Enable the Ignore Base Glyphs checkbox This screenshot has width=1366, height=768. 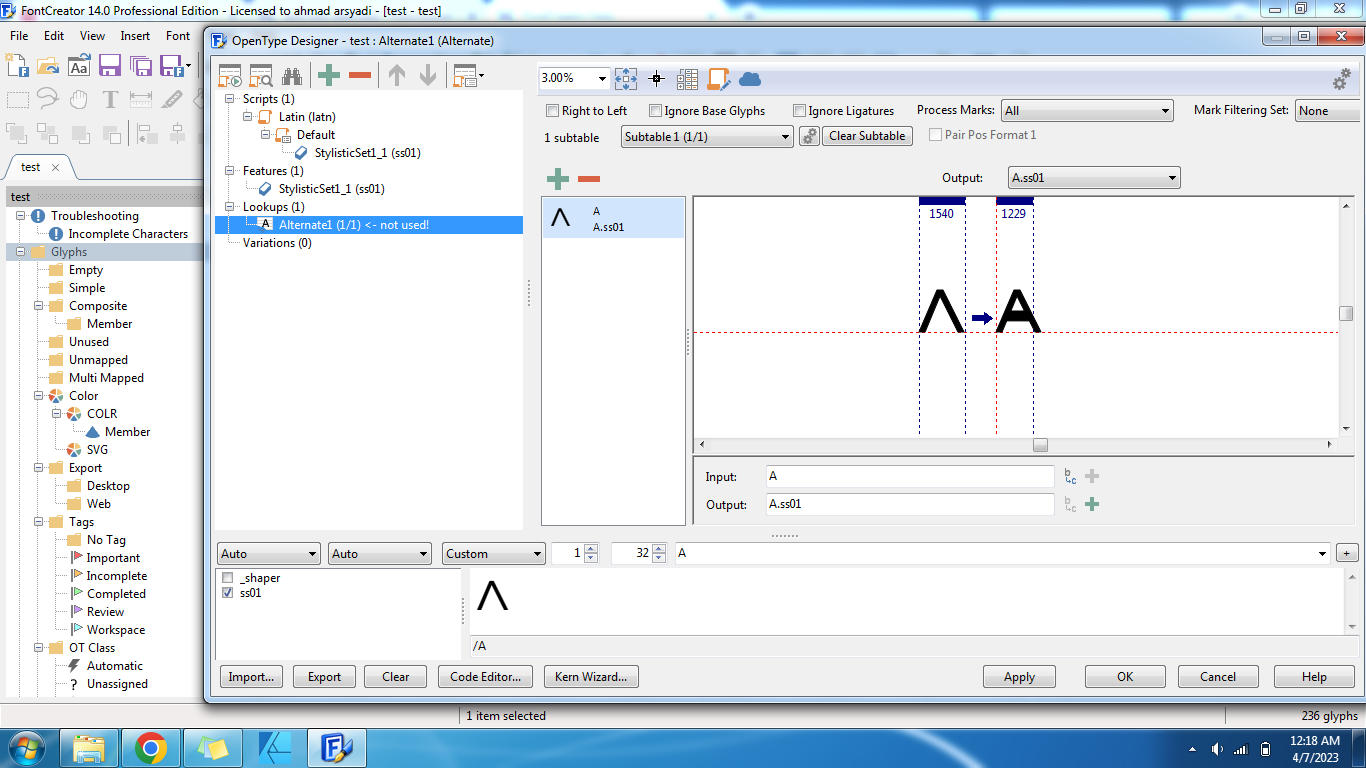click(655, 111)
